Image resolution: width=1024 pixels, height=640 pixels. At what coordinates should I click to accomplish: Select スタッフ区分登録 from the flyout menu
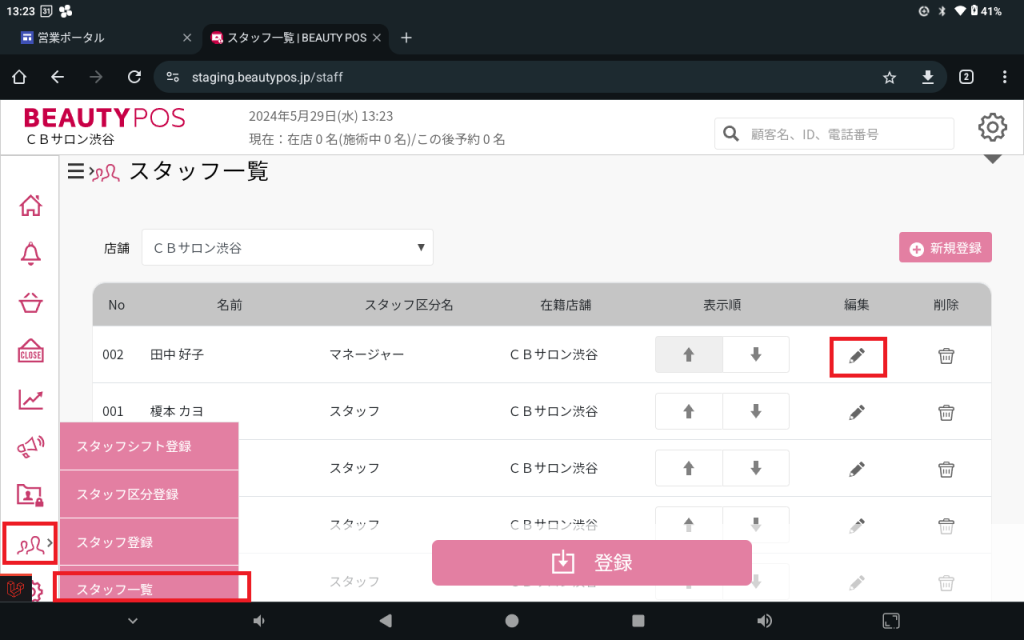tap(149, 494)
